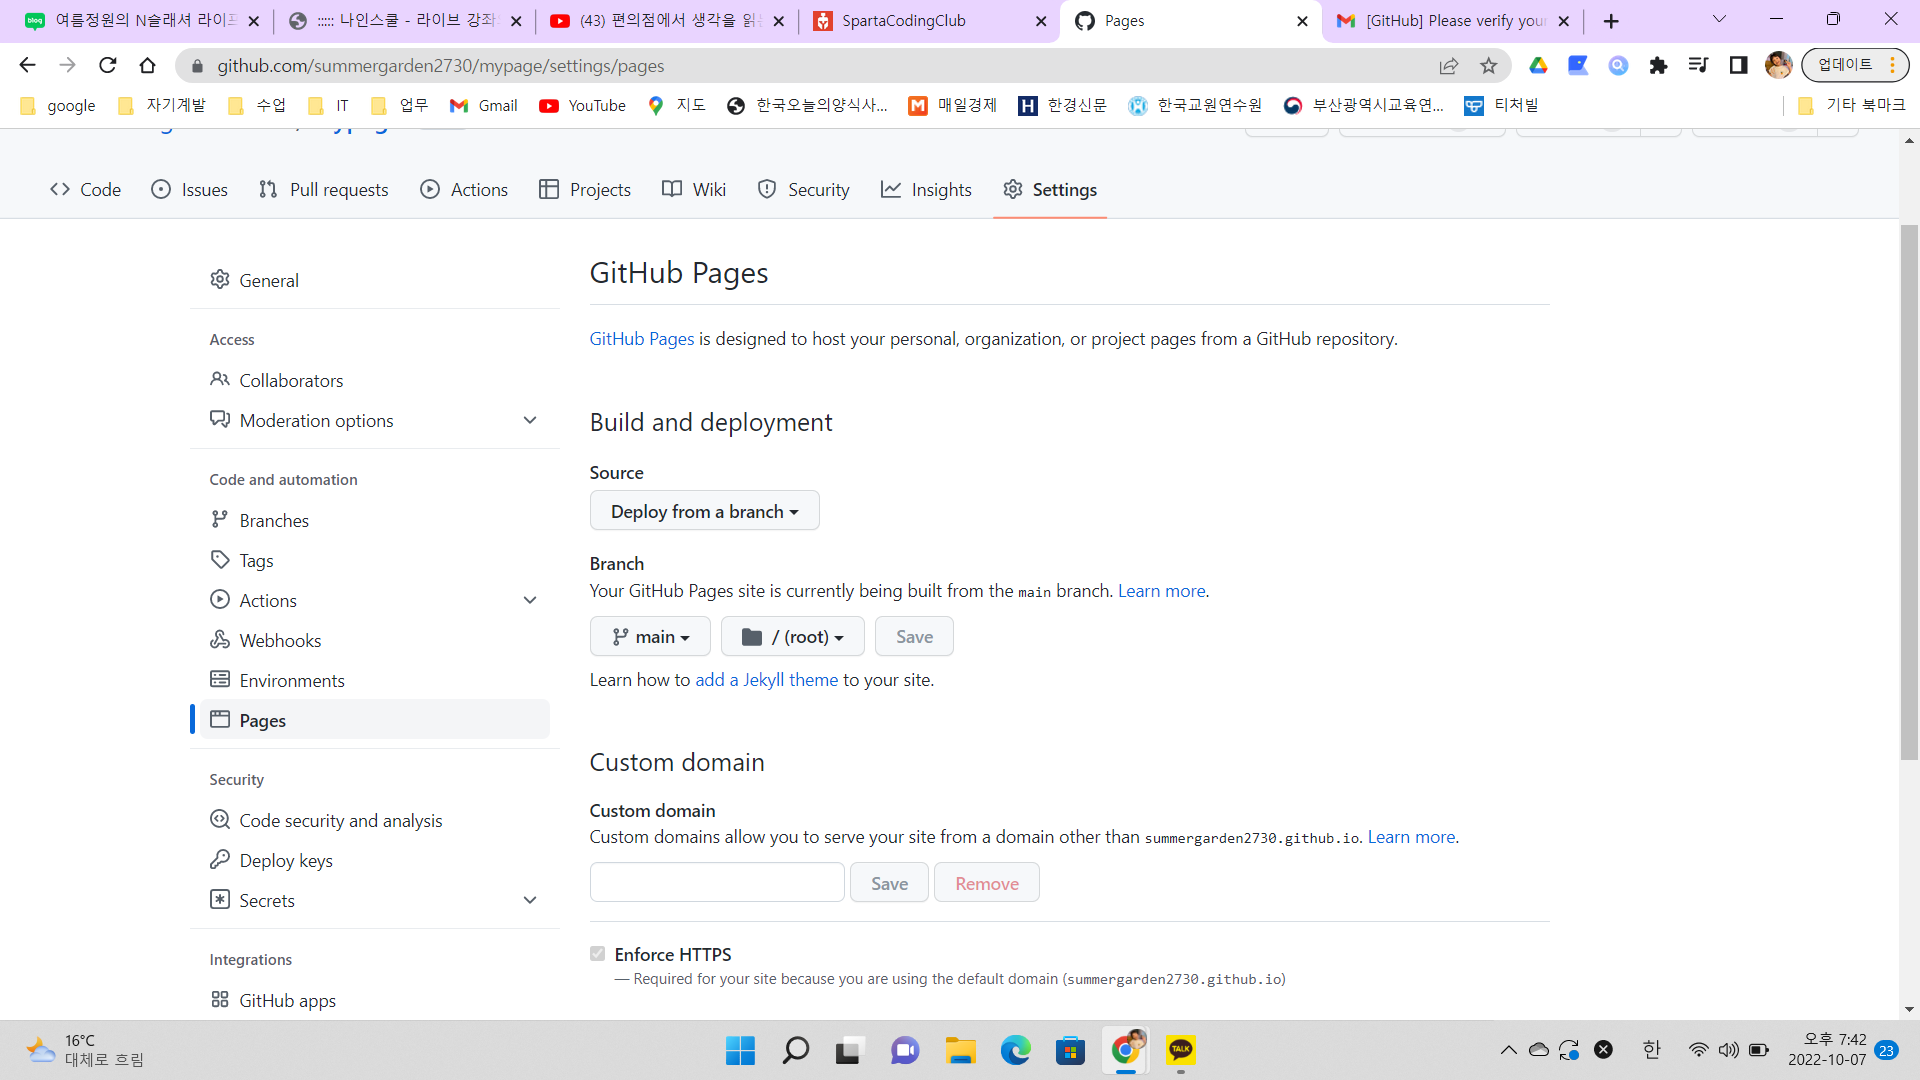Viewport: 1920px width, 1080px height.
Task: Expand the Actions settings section
Action: click(530, 601)
